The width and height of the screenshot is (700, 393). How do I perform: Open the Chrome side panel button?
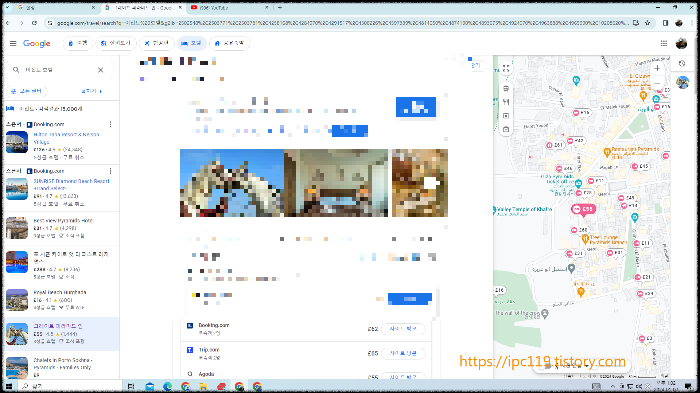(x=665, y=23)
